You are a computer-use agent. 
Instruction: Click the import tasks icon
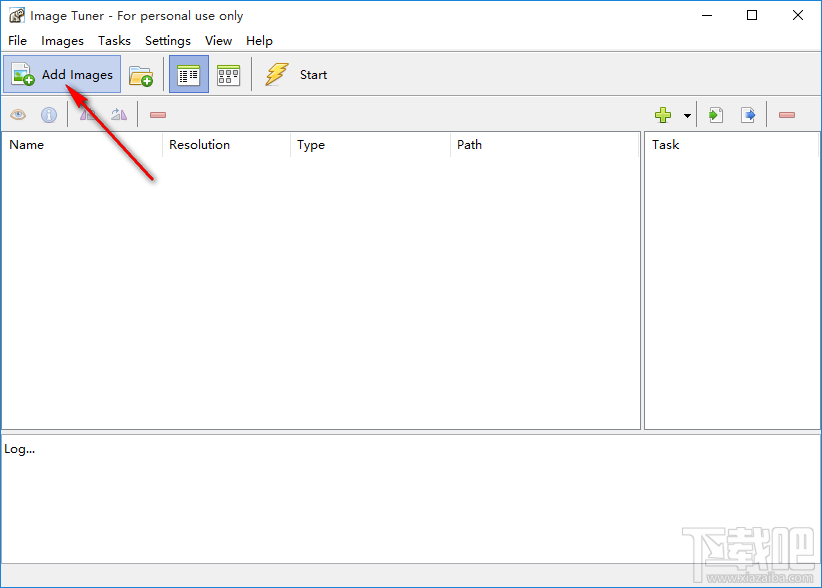(716, 115)
